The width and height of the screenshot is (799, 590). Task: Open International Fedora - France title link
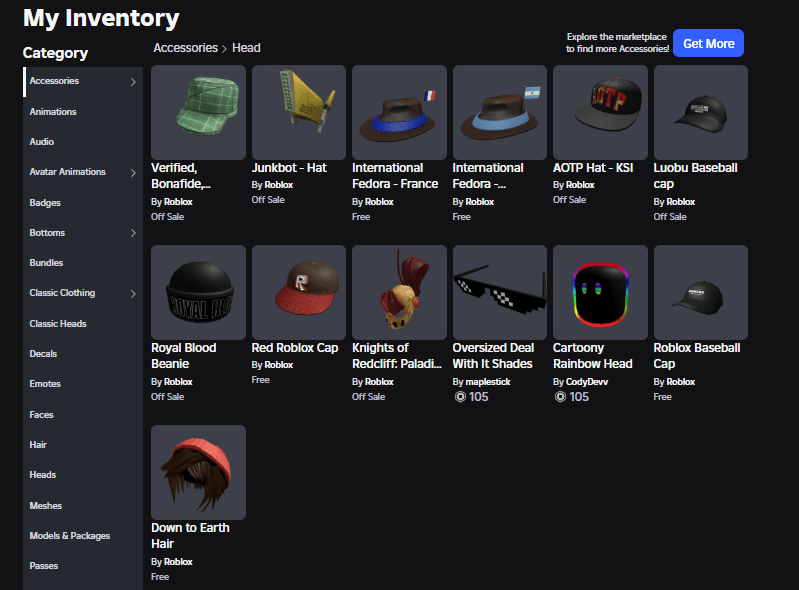click(395, 176)
